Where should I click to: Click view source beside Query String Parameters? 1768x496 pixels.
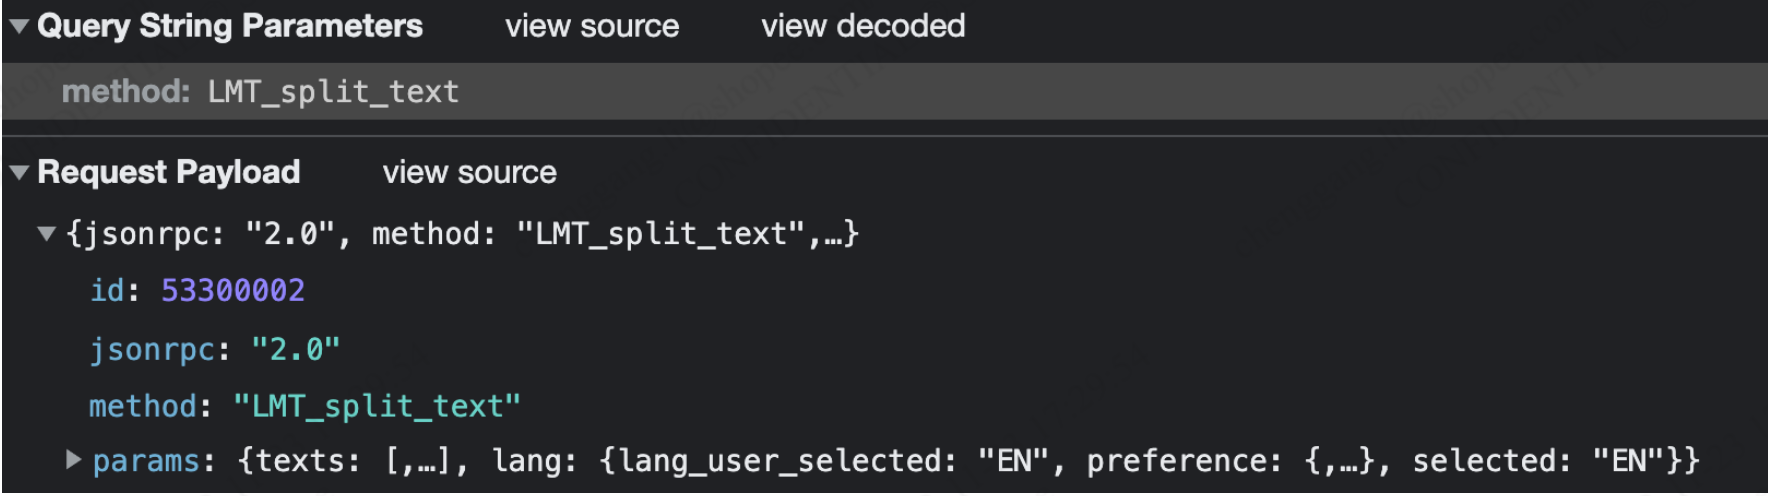click(x=592, y=26)
